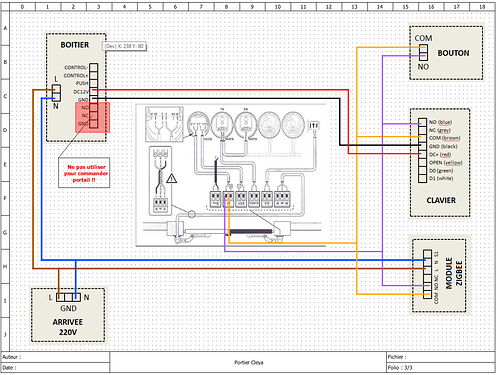Click the 'Fichier :' field in title block
The image size is (497, 375).
441,357
